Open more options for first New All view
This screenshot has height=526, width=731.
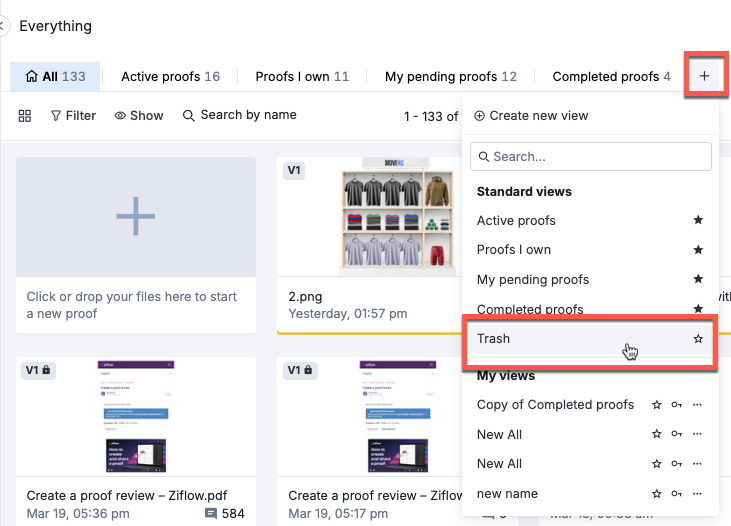(x=698, y=435)
